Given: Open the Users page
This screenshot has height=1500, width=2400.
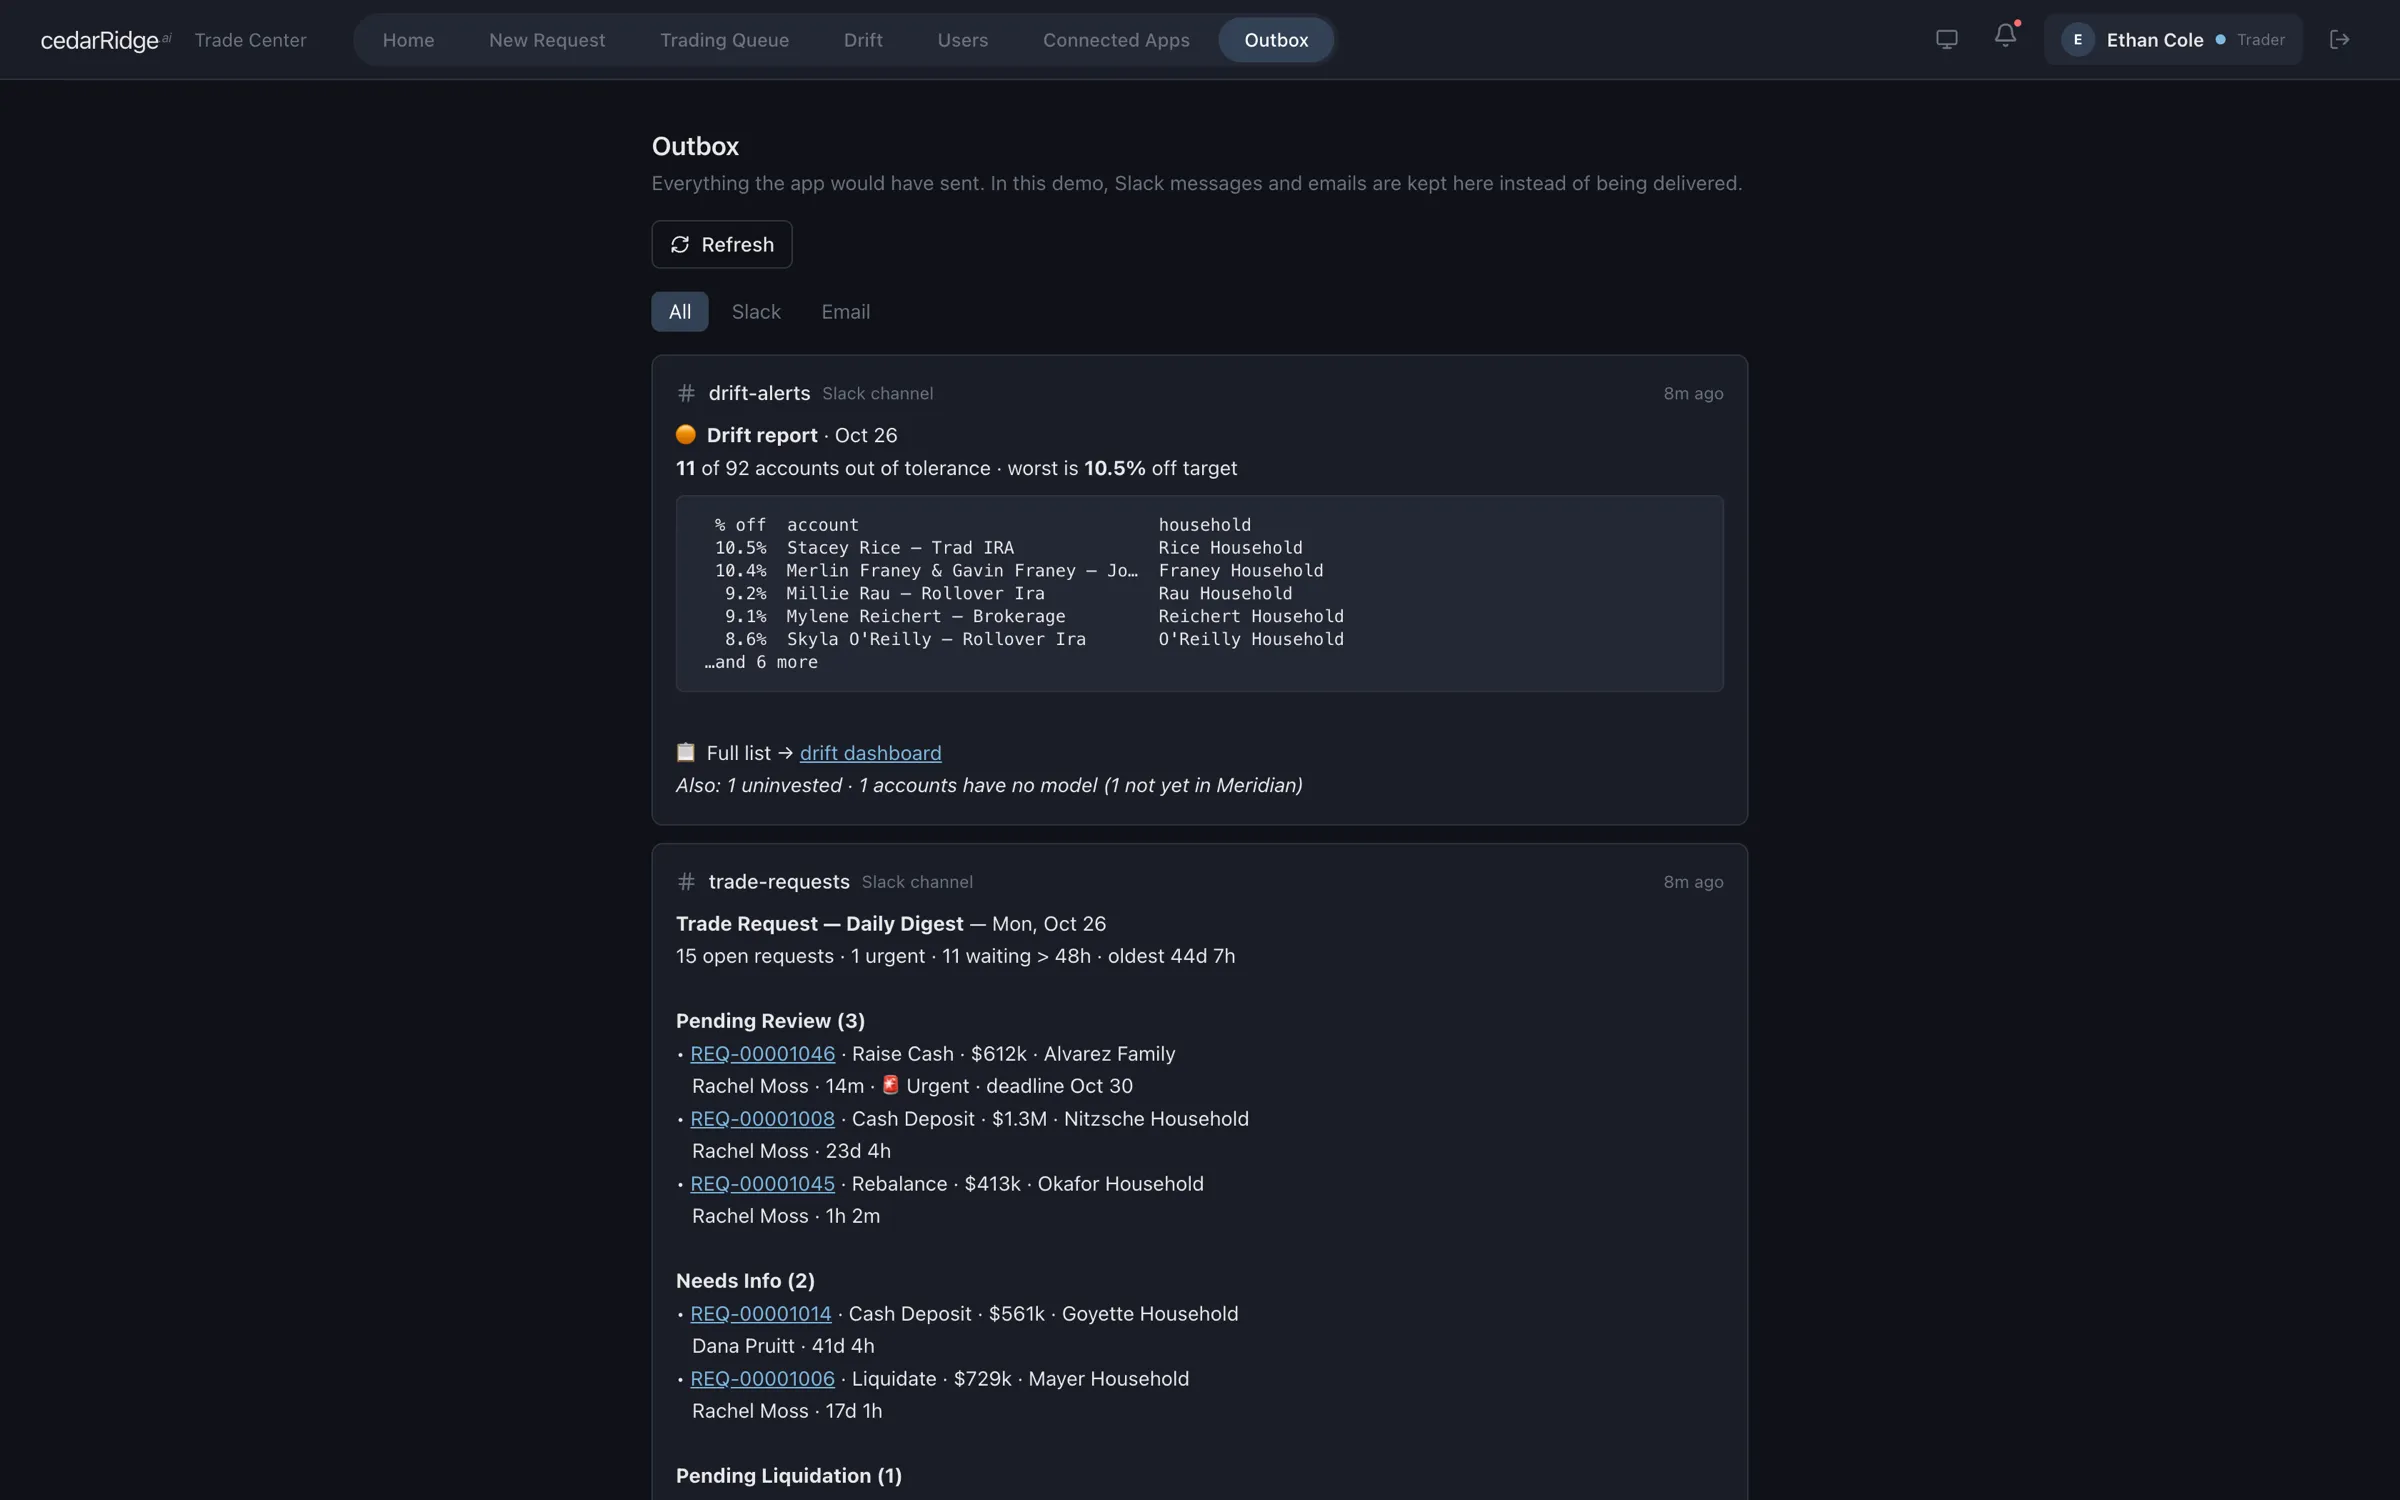Looking at the screenshot, I should 962,40.
